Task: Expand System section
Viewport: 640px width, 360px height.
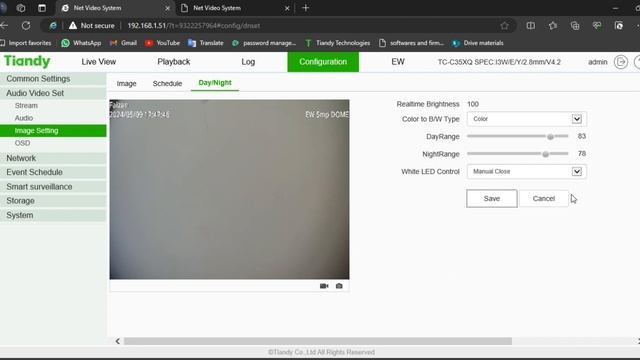Action: click(x=53, y=215)
